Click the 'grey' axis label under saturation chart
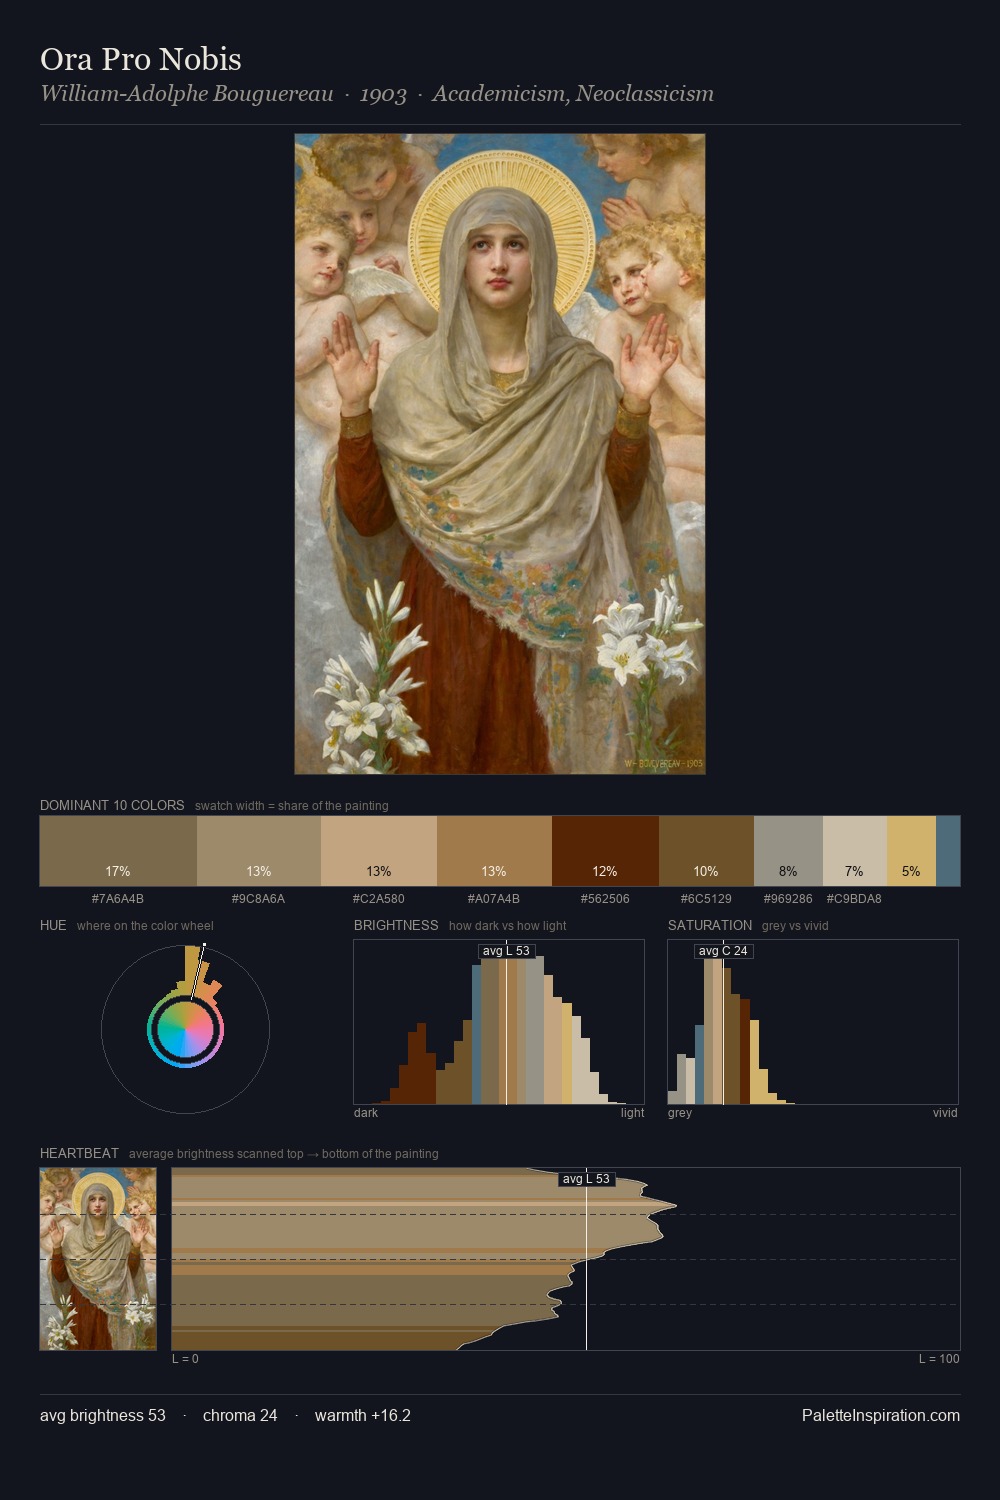The width and height of the screenshot is (1000, 1500). (680, 1113)
